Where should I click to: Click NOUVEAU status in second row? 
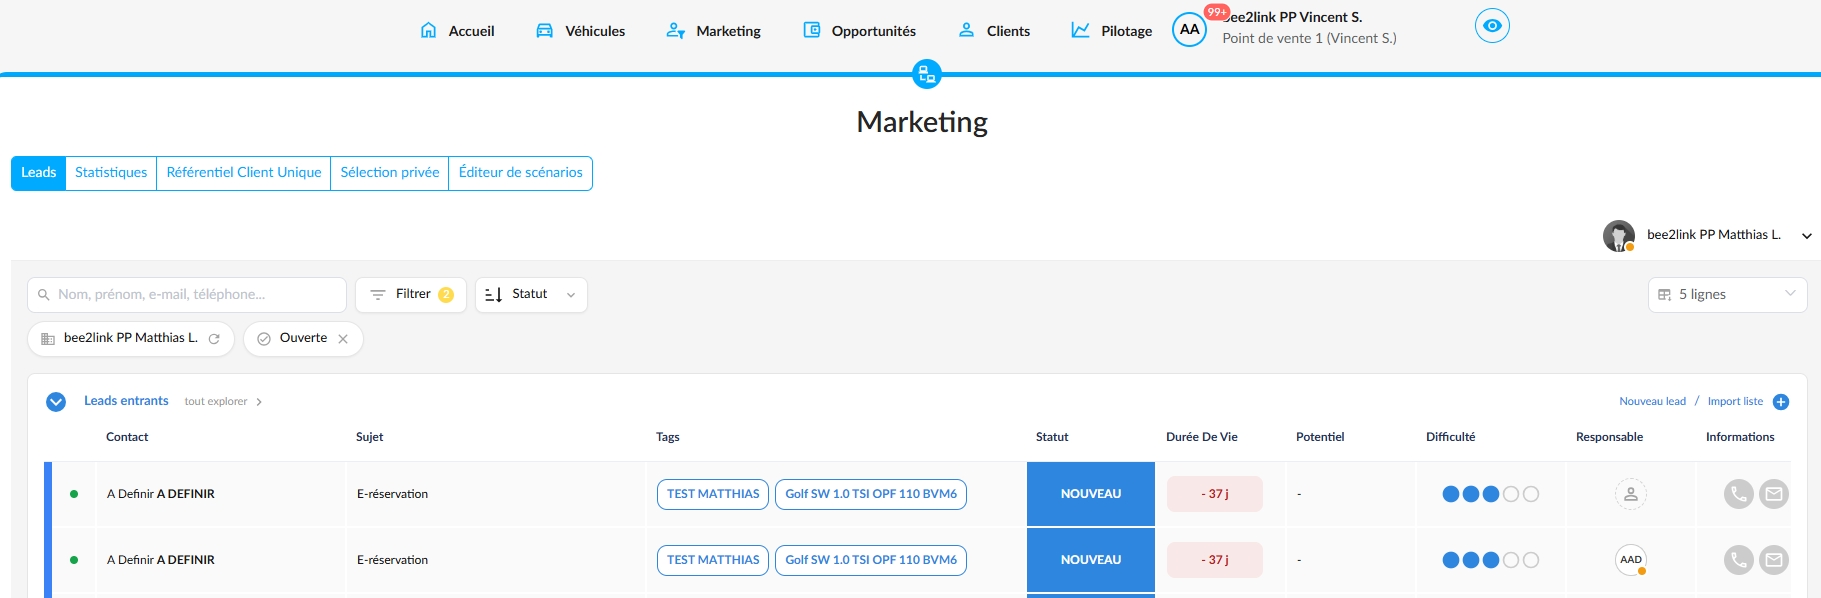(x=1091, y=560)
